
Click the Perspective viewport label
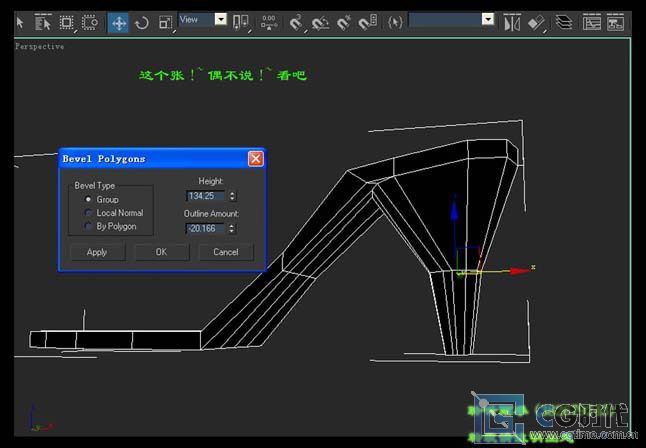click(40, 47)
